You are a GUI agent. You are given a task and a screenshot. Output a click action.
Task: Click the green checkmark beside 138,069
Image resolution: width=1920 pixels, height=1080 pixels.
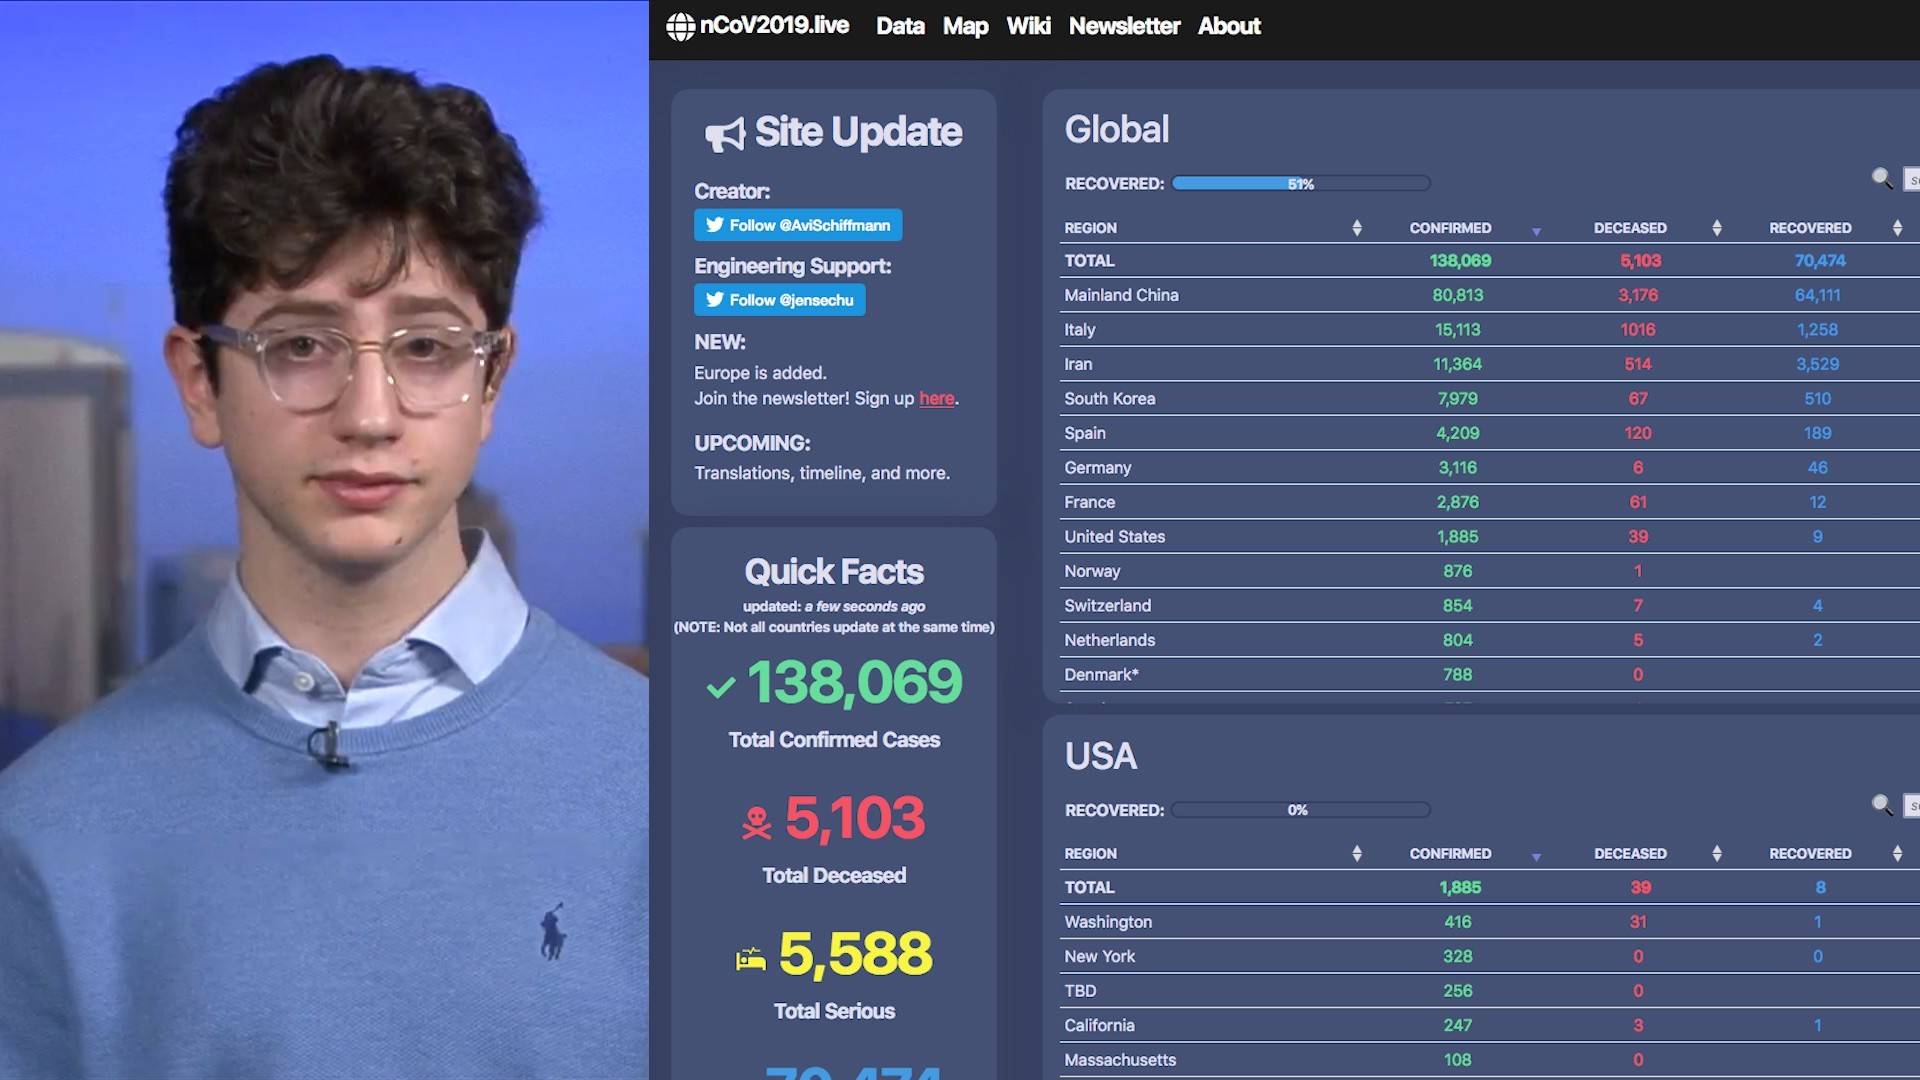[719, 685]
